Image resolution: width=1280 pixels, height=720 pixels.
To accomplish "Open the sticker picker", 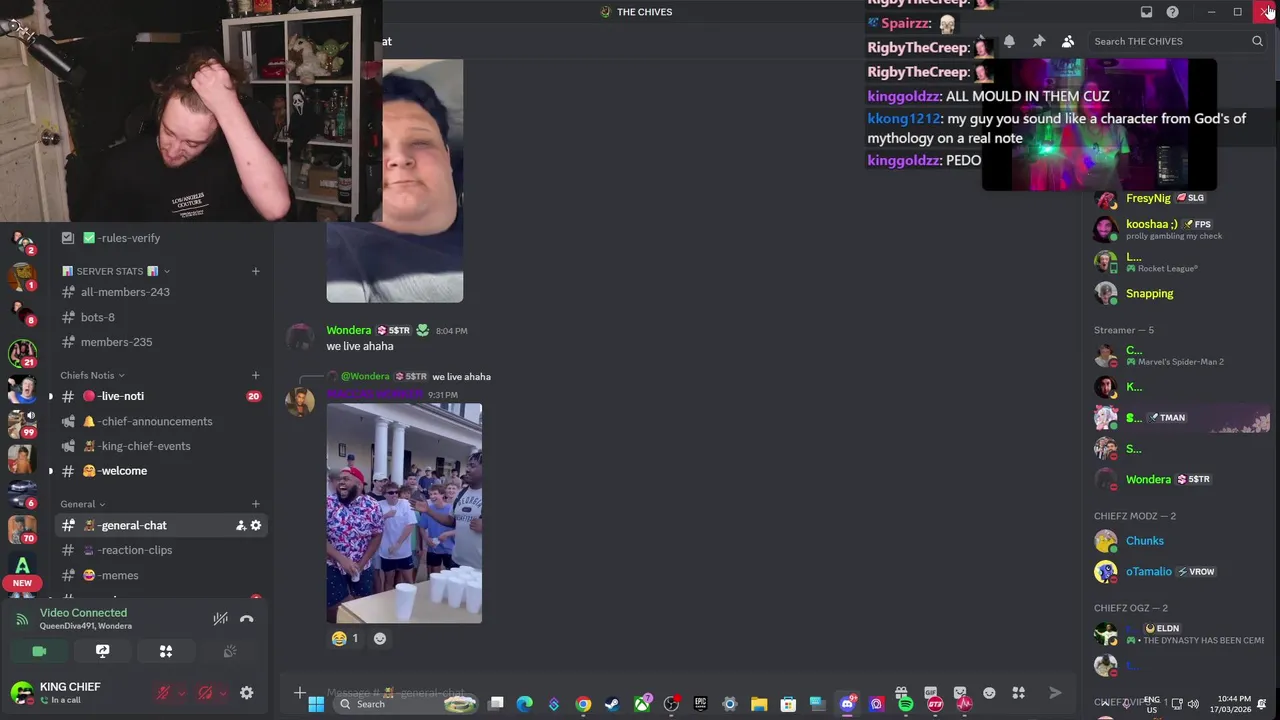I will 960,692.
